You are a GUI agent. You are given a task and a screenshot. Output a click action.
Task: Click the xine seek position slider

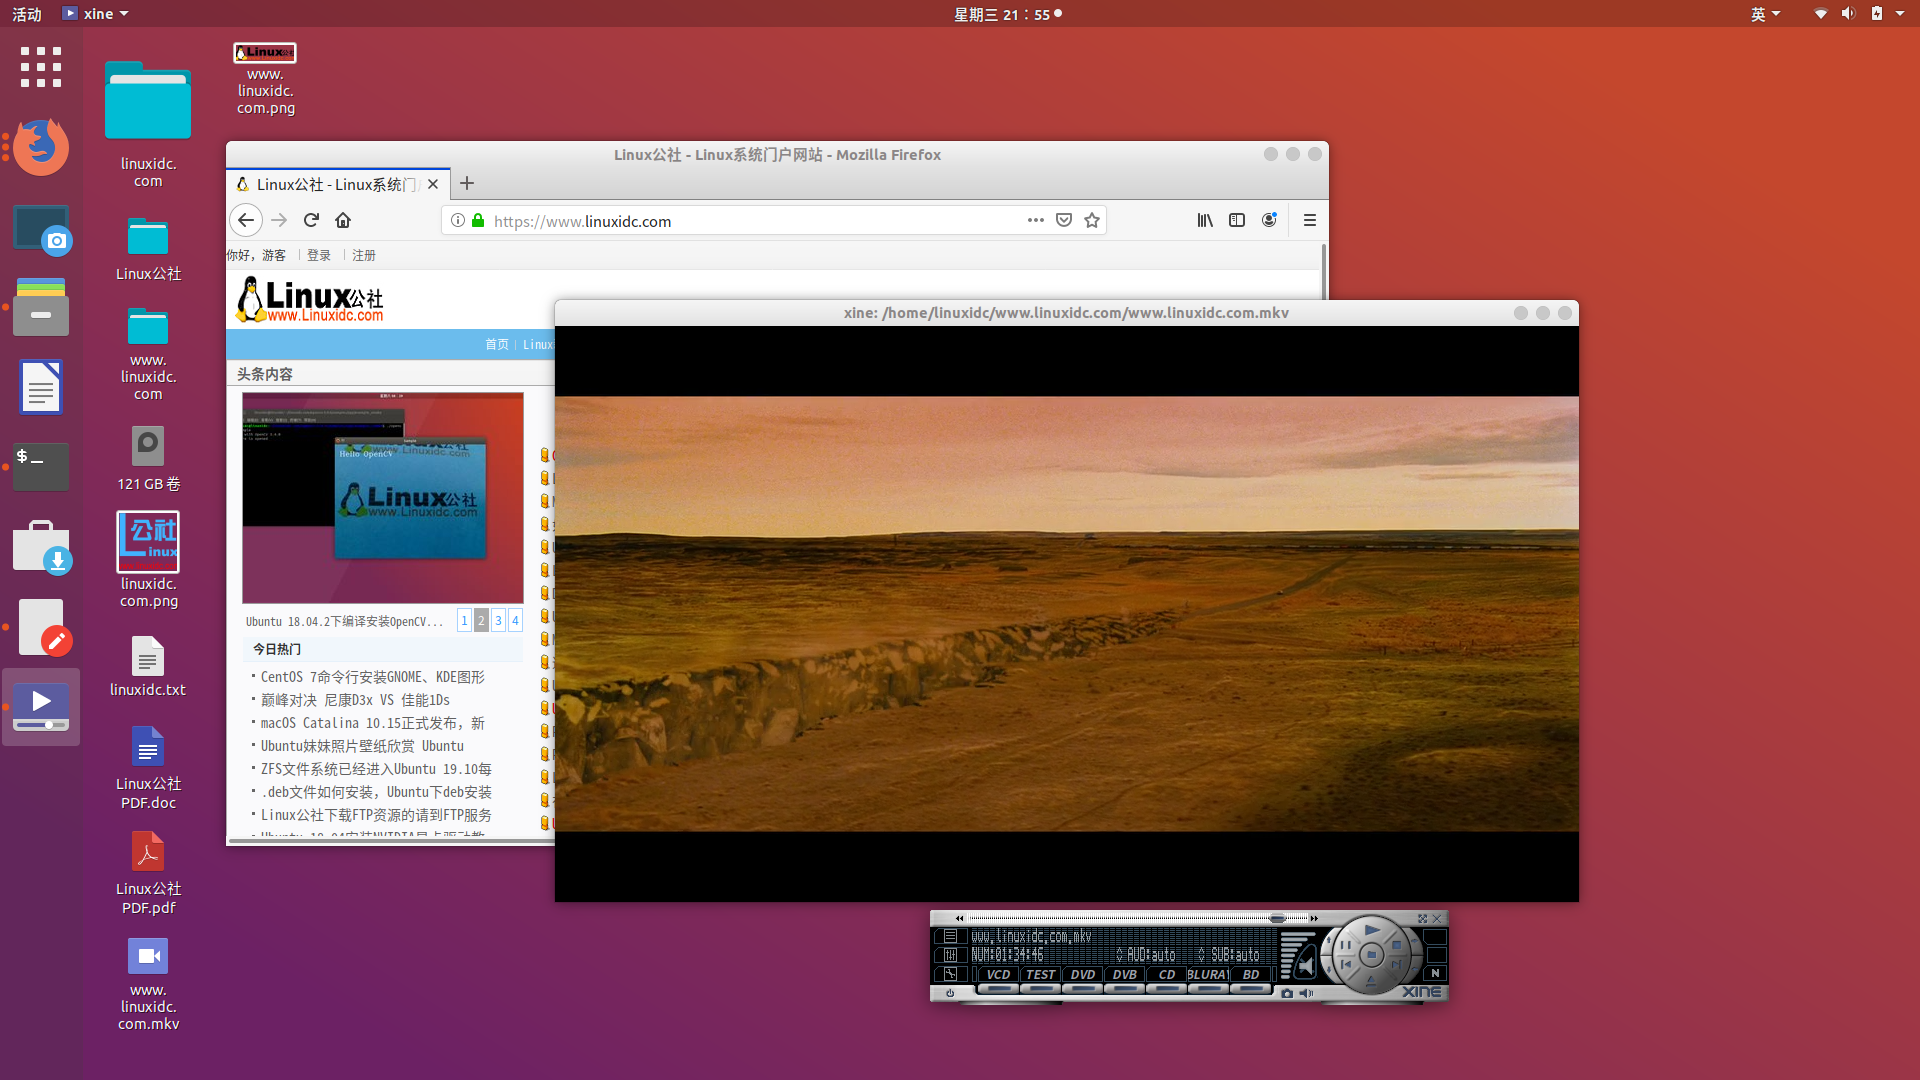click(1278, 918)
